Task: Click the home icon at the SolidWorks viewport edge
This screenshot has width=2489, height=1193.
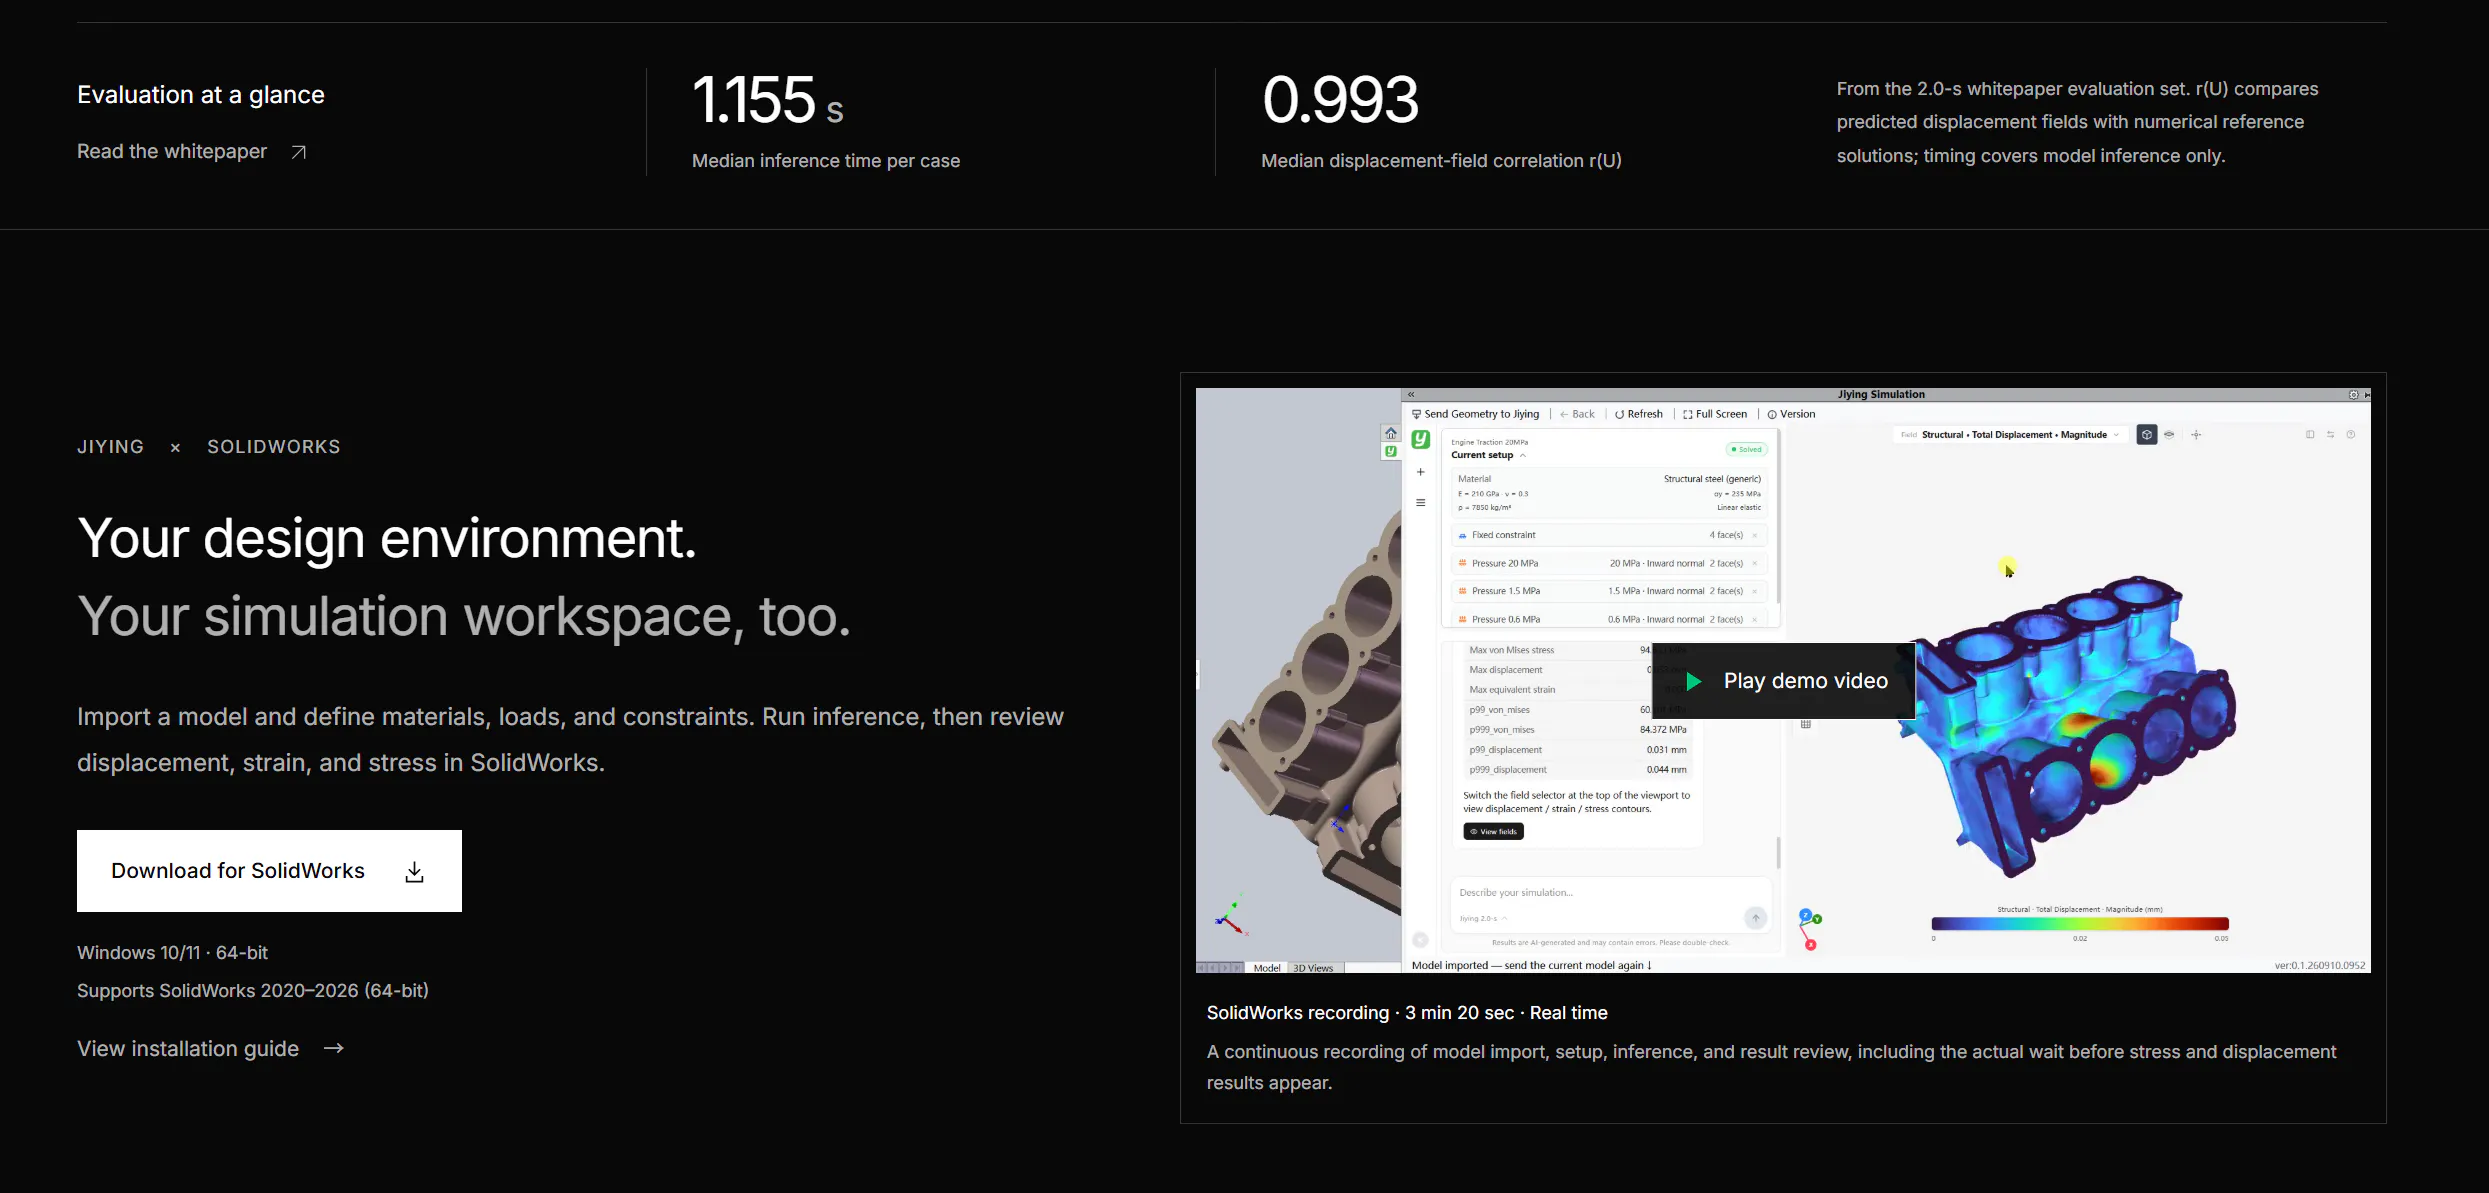Action: pos(1390,433)
